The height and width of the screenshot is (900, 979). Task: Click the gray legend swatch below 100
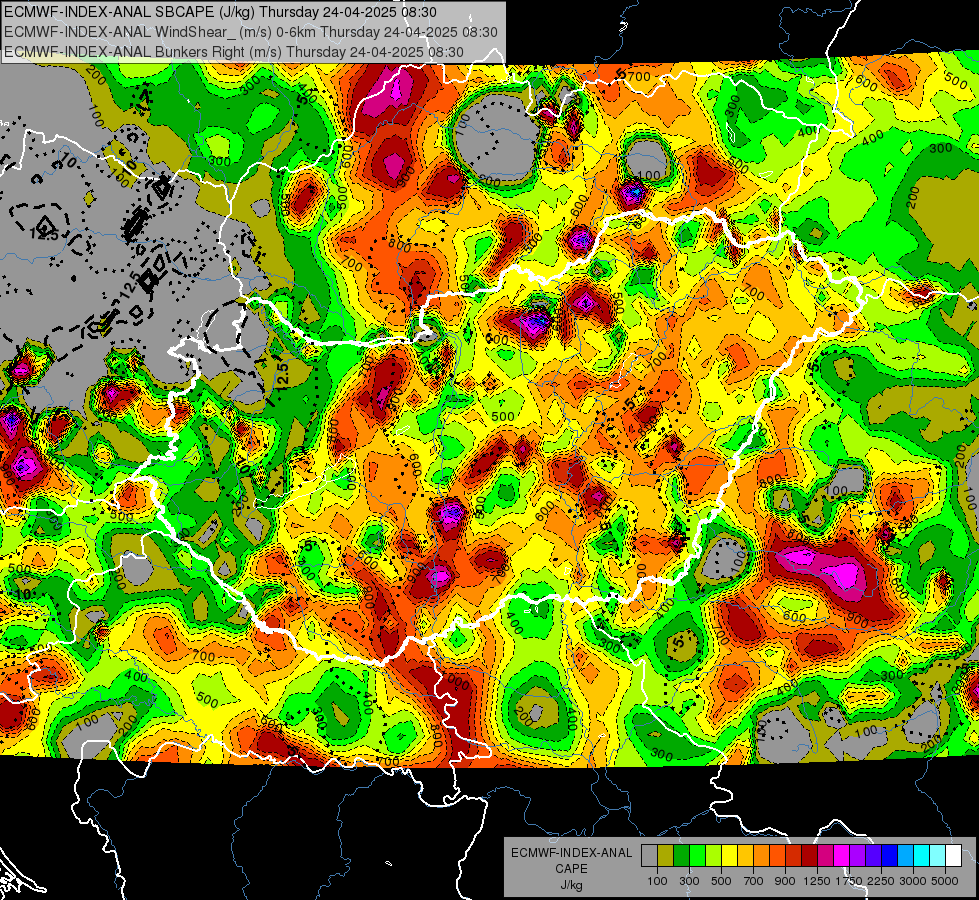[x=649, y=856]
